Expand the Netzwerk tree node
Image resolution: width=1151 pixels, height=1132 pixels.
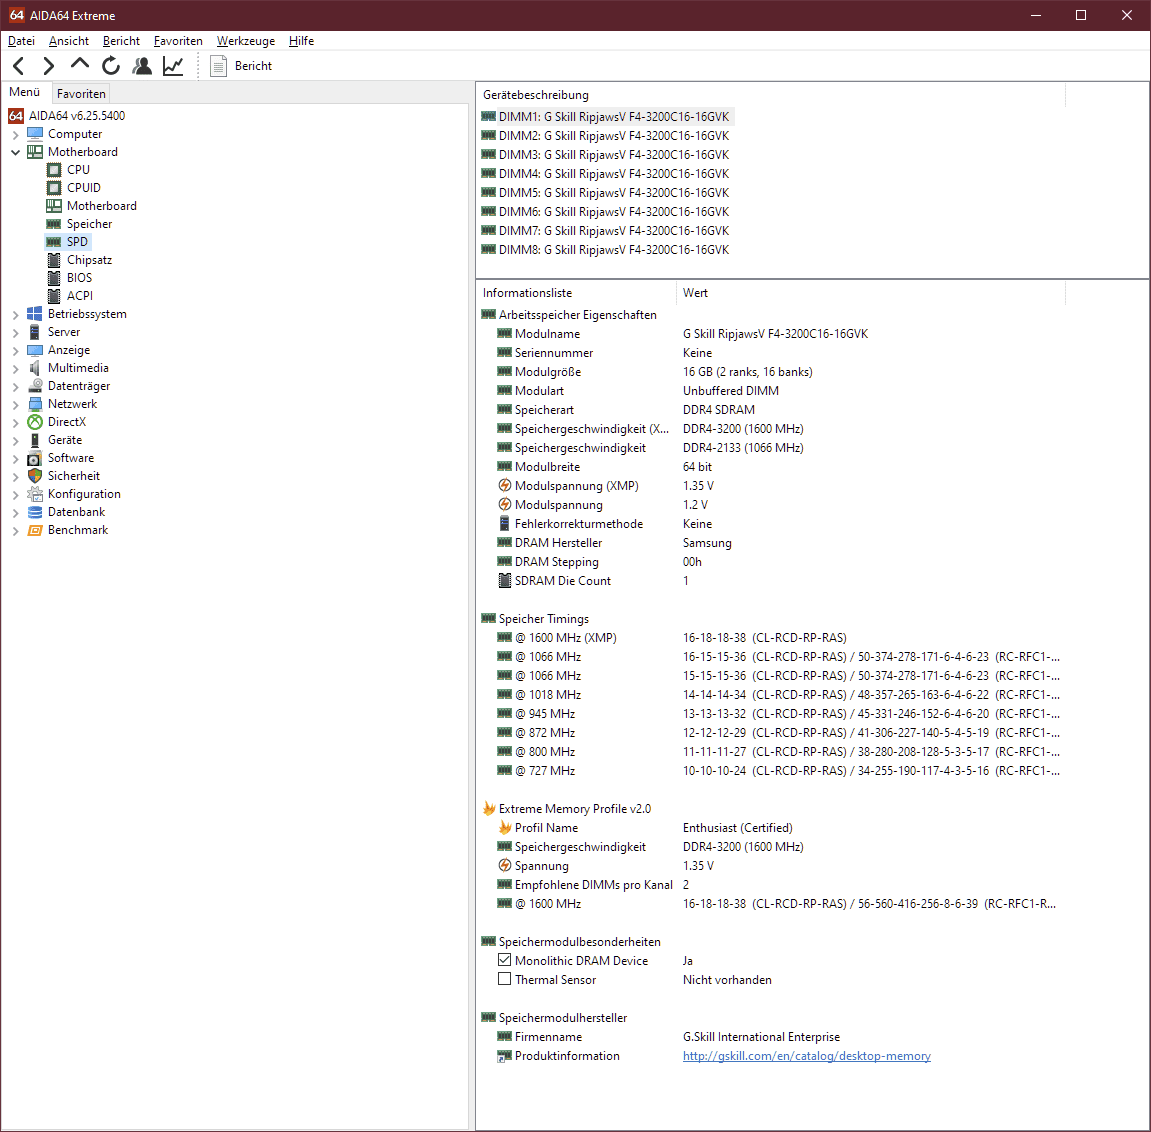15,404
